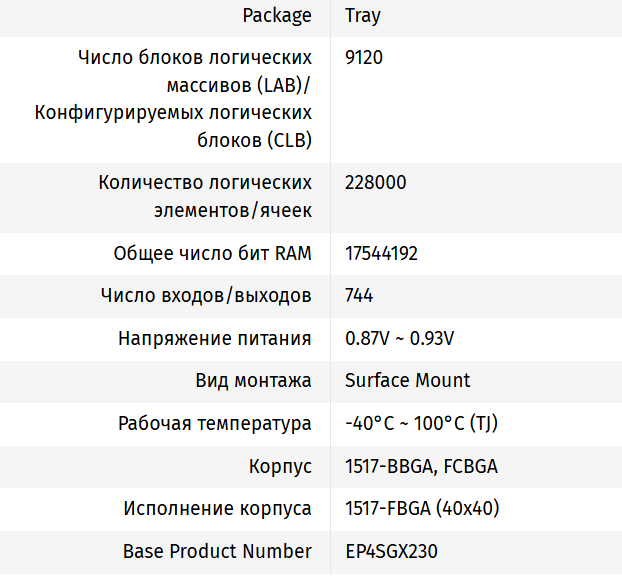Select the voltage value 0.87V ~ 0.93V
The height and width of the screenshot is (584, 622).
400,338
